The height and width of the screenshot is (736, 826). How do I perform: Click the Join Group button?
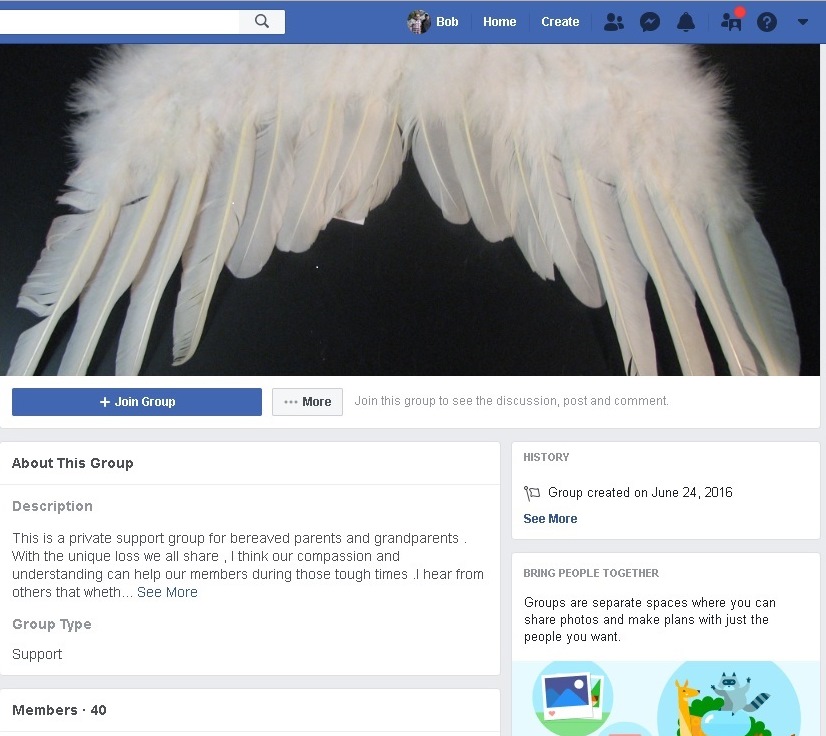tap(137, 402)
